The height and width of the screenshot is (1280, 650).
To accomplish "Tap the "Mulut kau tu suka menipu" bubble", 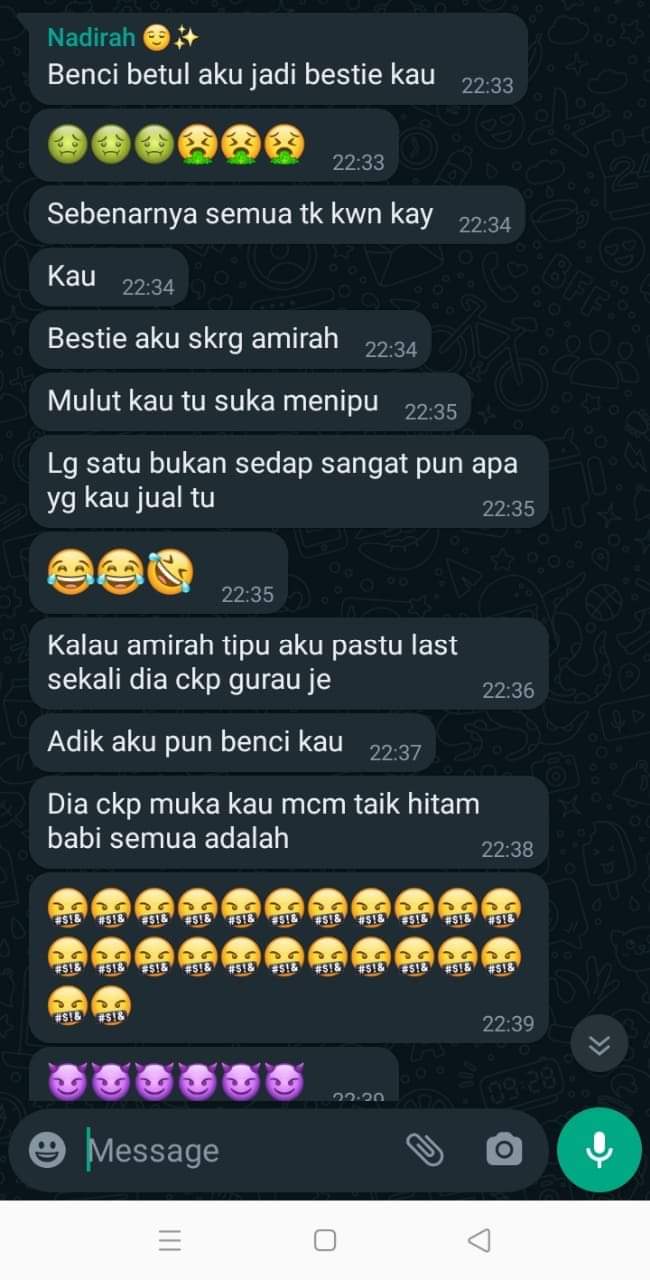I will pos(250,402).
